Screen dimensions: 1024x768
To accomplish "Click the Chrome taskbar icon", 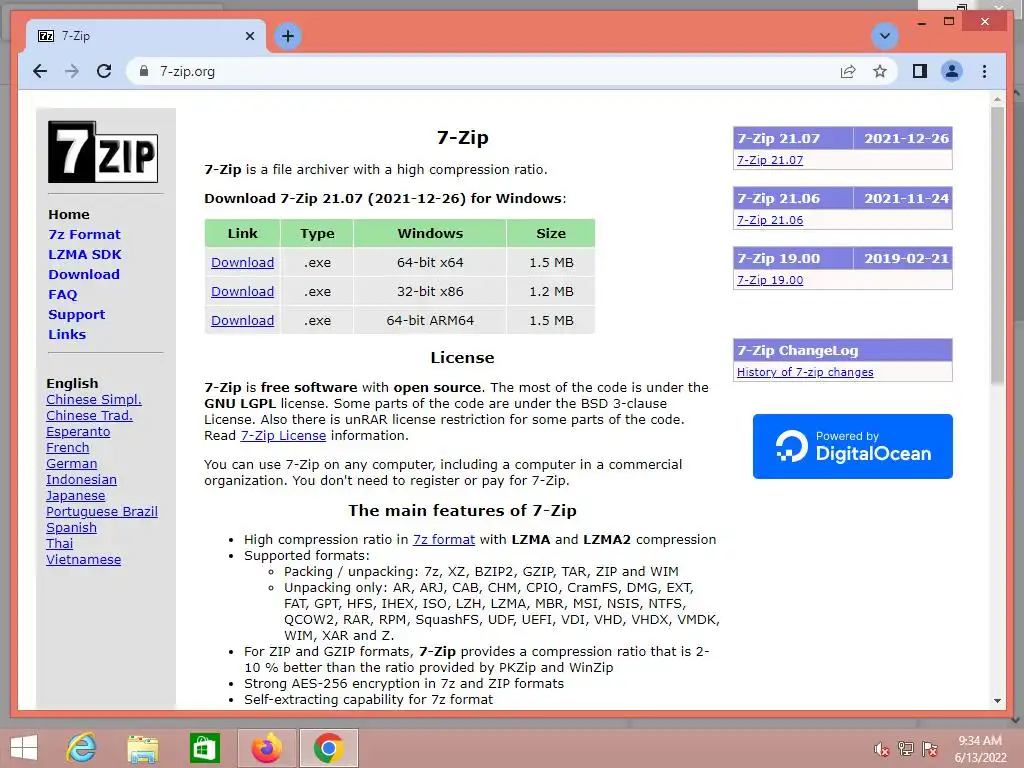I will (328, 748).
